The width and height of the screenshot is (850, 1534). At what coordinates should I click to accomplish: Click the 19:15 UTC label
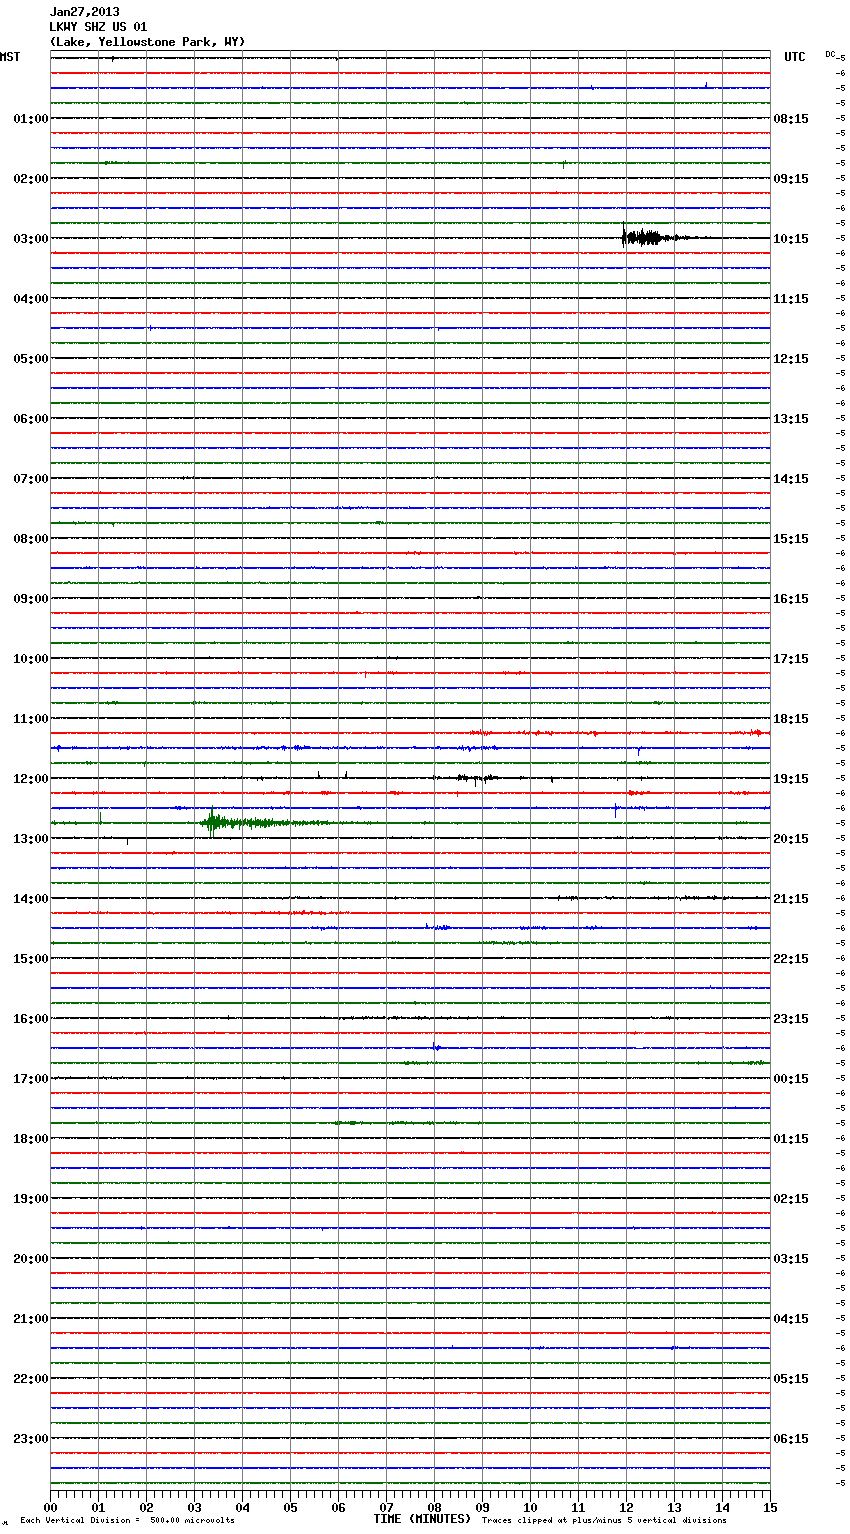click(x=791, y=779)
